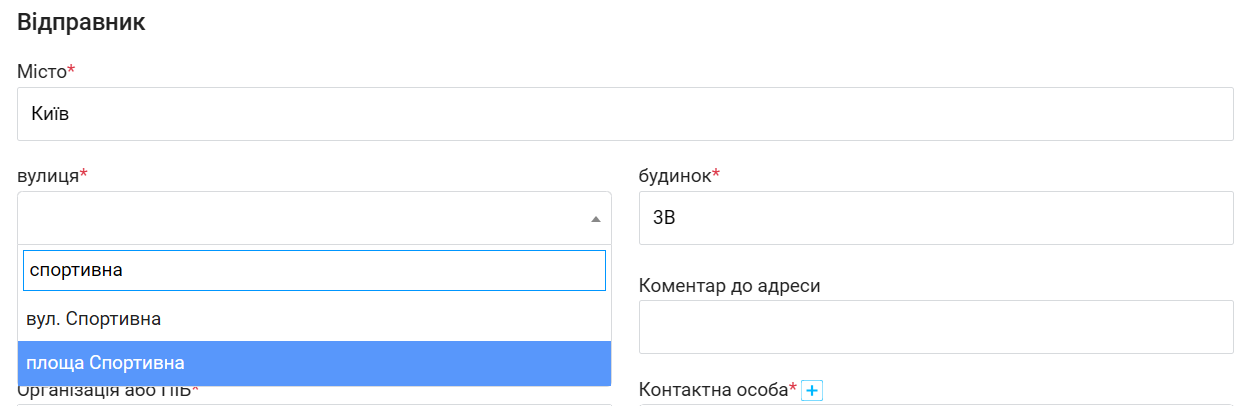This screenshot has height=406, width=1249.
Task: Click the red asterisk beside будинок
Action: point(716,174)
